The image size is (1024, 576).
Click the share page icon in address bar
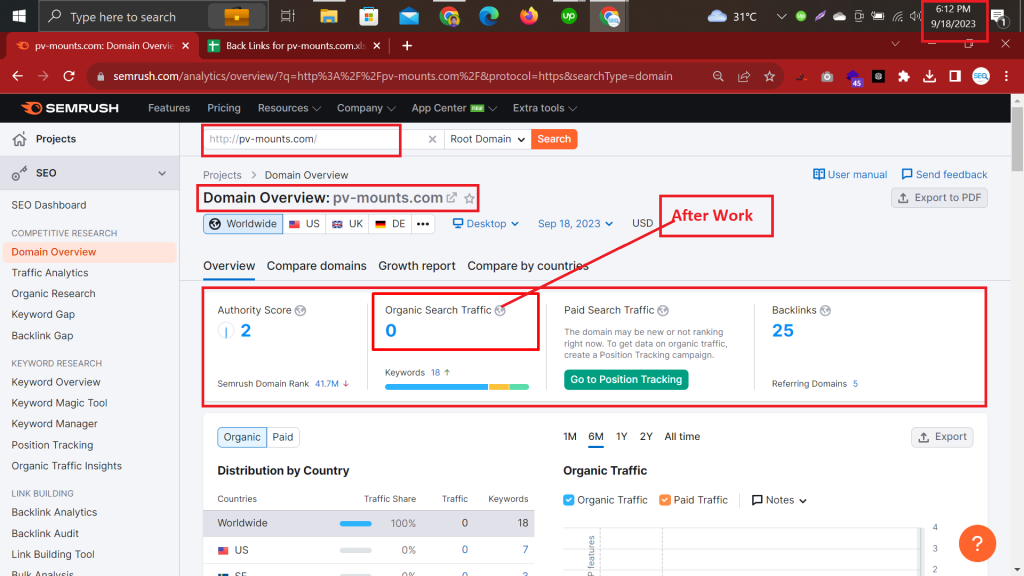tap(744, 76)
